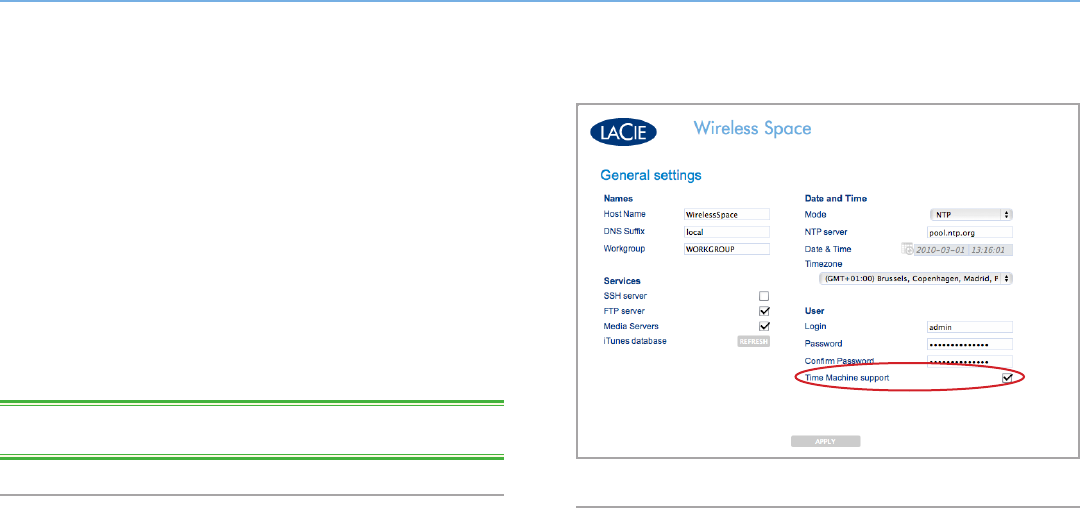This screenshot has height=508, width=1080.
Task: Click the time field showing 13:16:01
Action: tap(990, 250)
